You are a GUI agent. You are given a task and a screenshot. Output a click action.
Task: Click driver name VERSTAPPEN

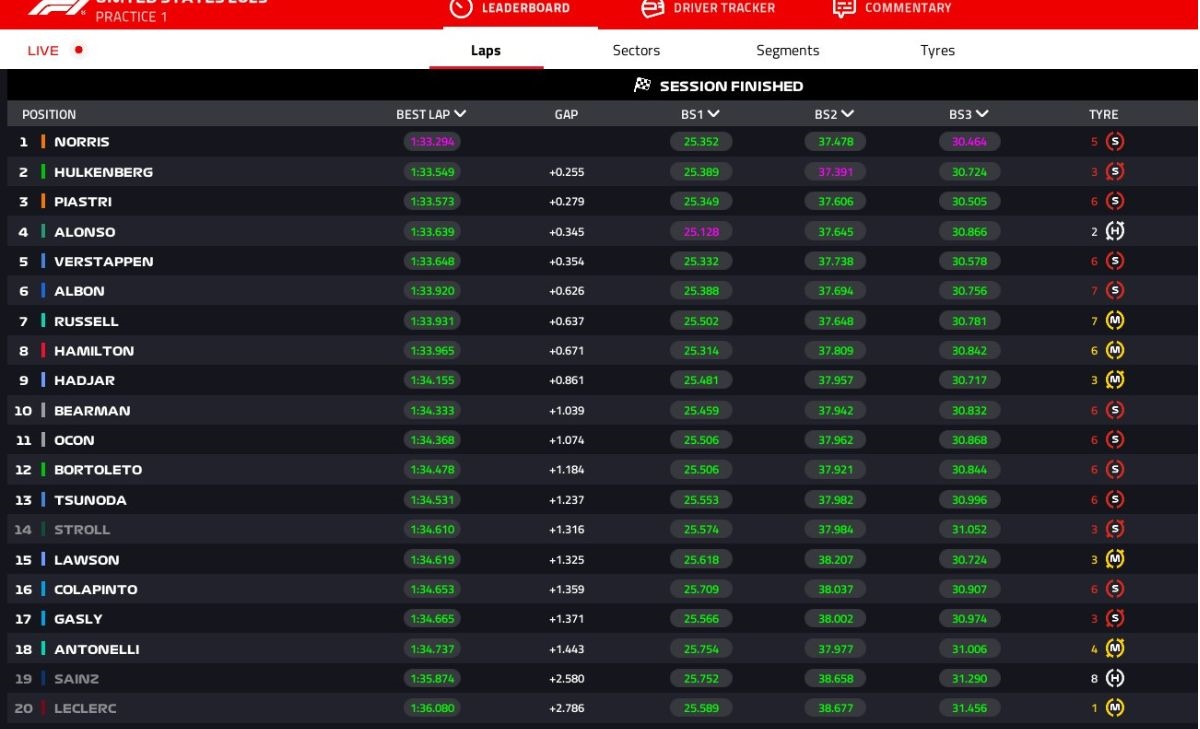(x=103, y=262)
